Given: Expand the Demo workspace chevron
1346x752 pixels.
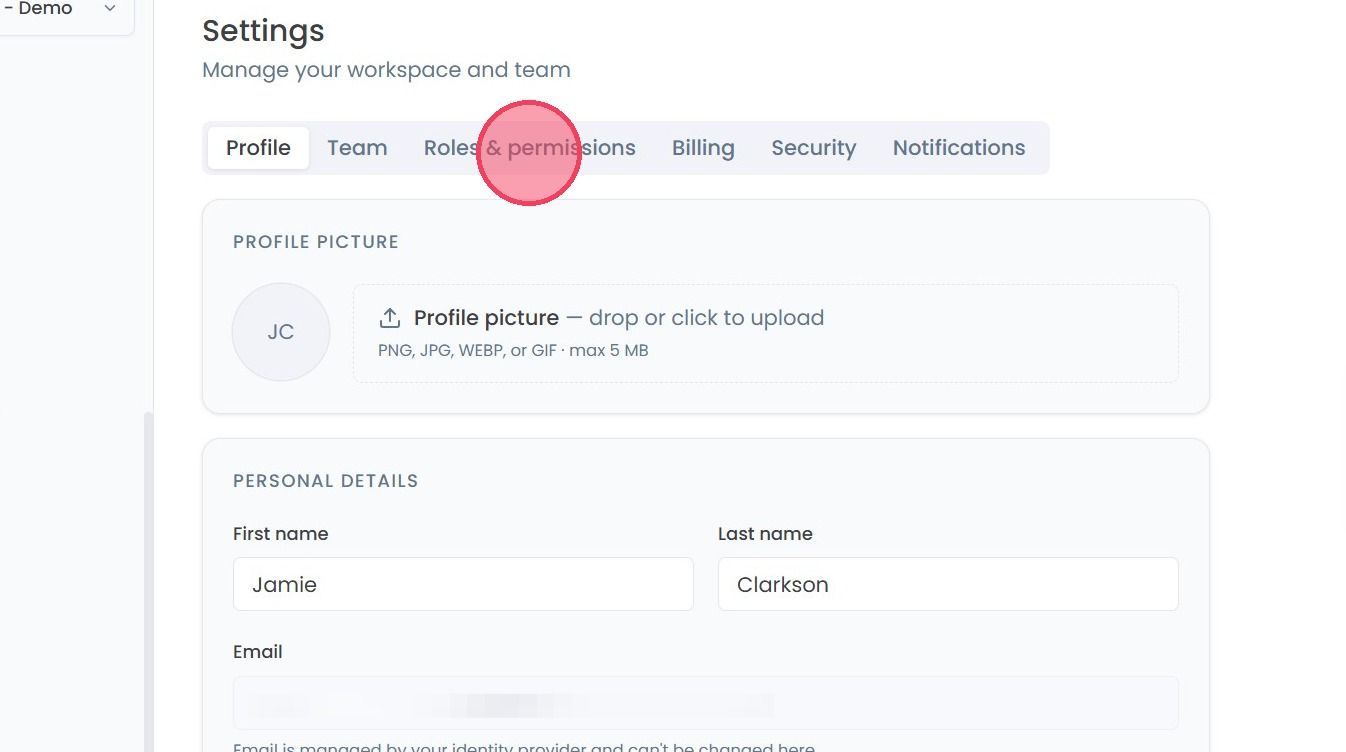Looking at the screenshot, I should point(110,8).
